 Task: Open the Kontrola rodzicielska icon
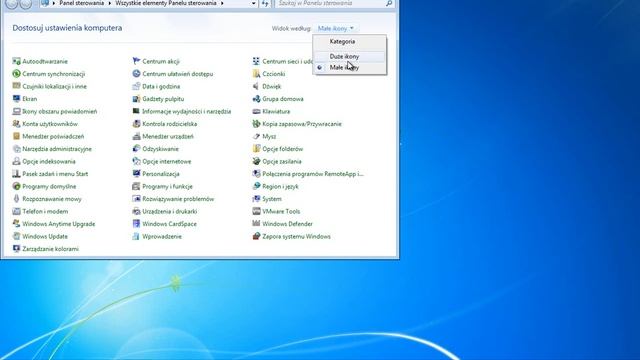(x=136, y=124)
